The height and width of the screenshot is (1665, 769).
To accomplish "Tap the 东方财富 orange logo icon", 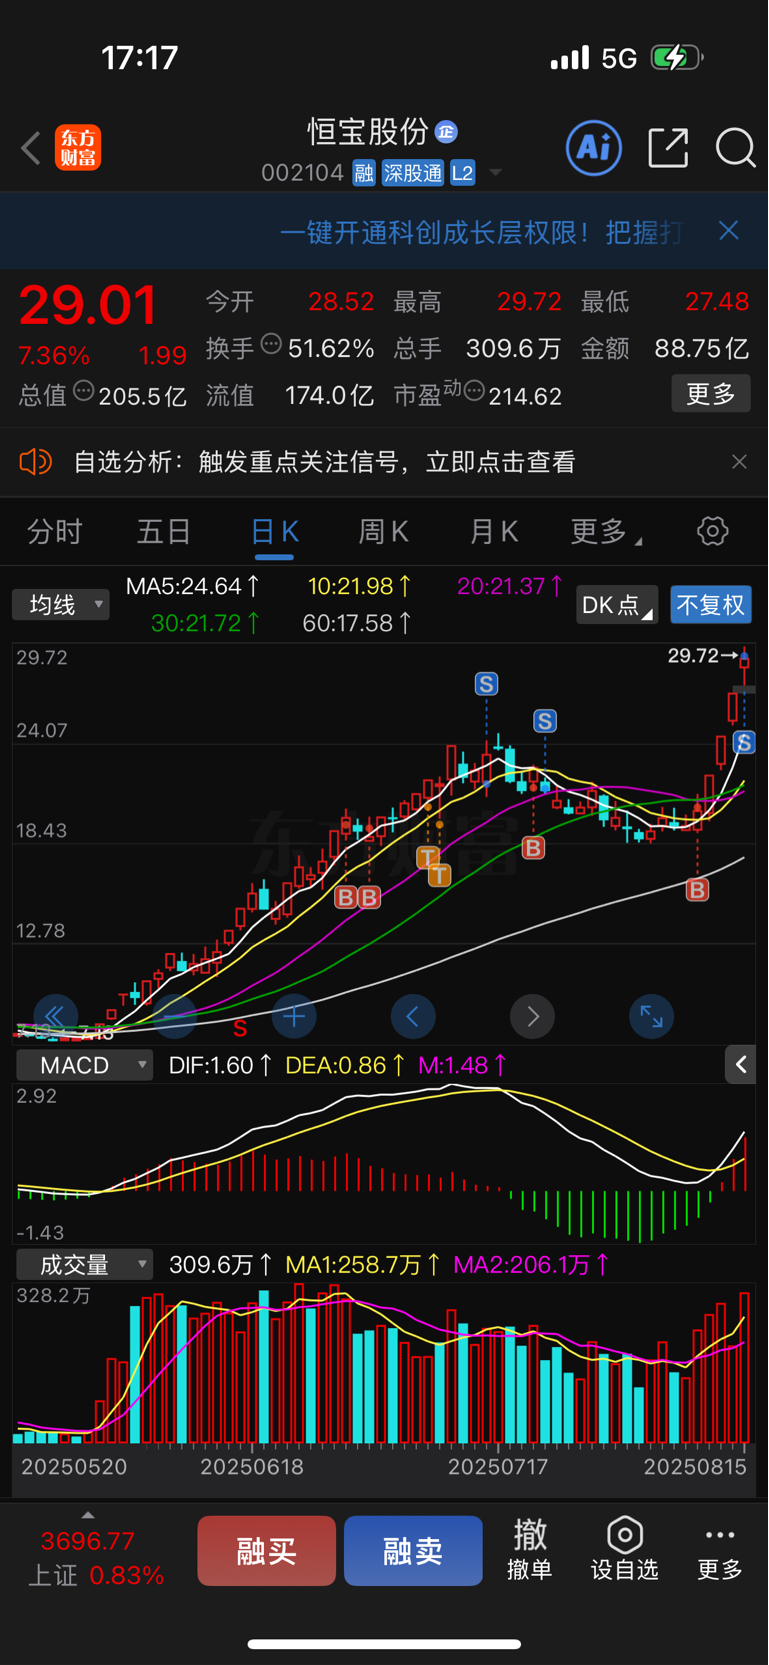I will 78,148.
